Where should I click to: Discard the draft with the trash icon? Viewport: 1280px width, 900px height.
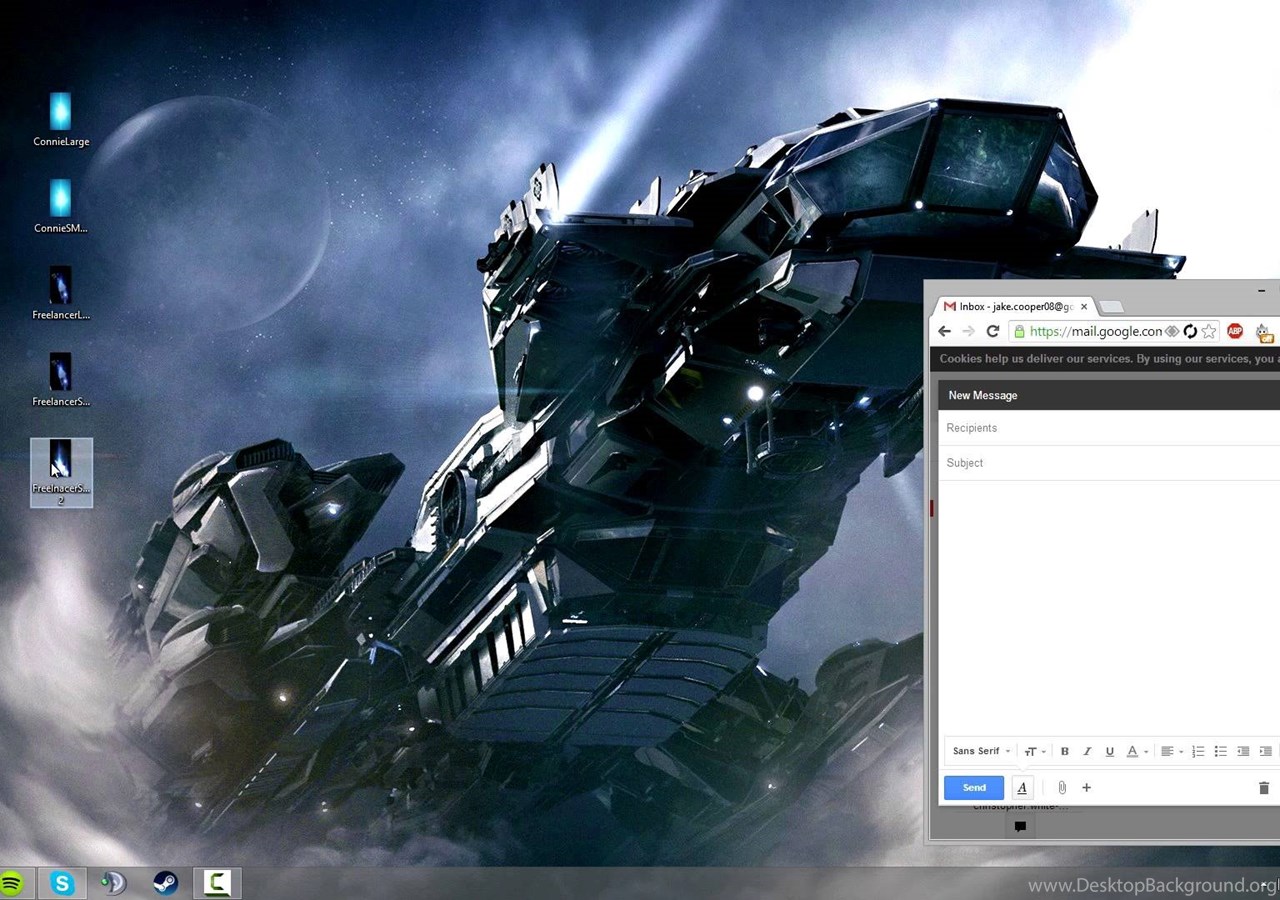1264,788
